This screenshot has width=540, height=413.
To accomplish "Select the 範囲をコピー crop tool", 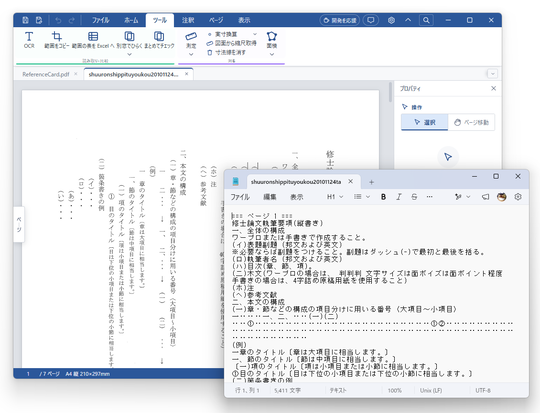I will coord(56,39).
